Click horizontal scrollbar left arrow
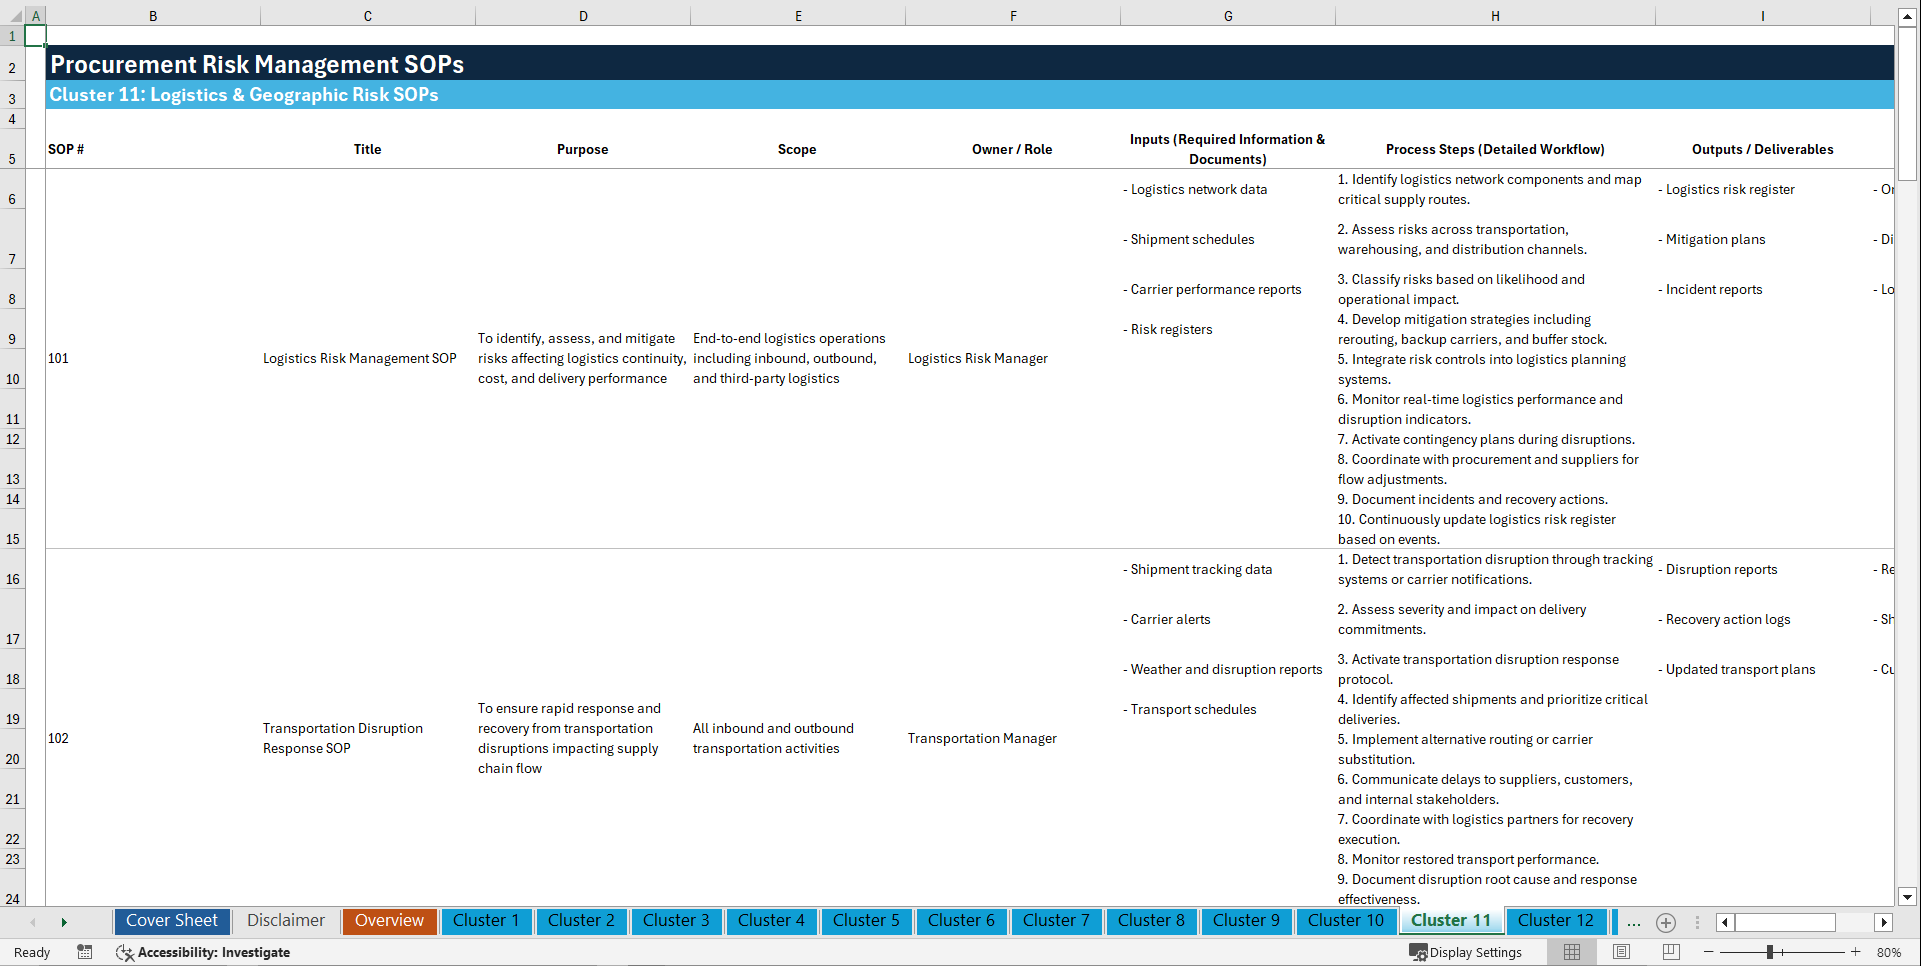 click(1725, 922)
